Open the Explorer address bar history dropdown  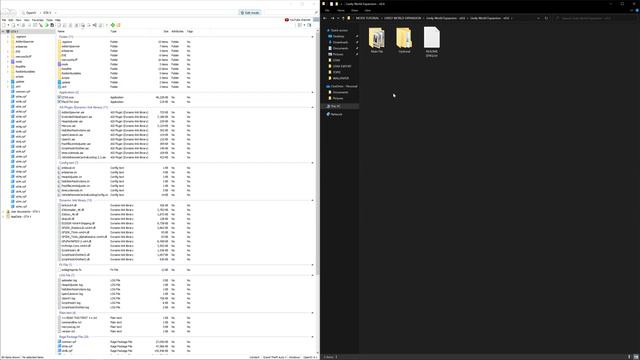click(x=538, y=18)
